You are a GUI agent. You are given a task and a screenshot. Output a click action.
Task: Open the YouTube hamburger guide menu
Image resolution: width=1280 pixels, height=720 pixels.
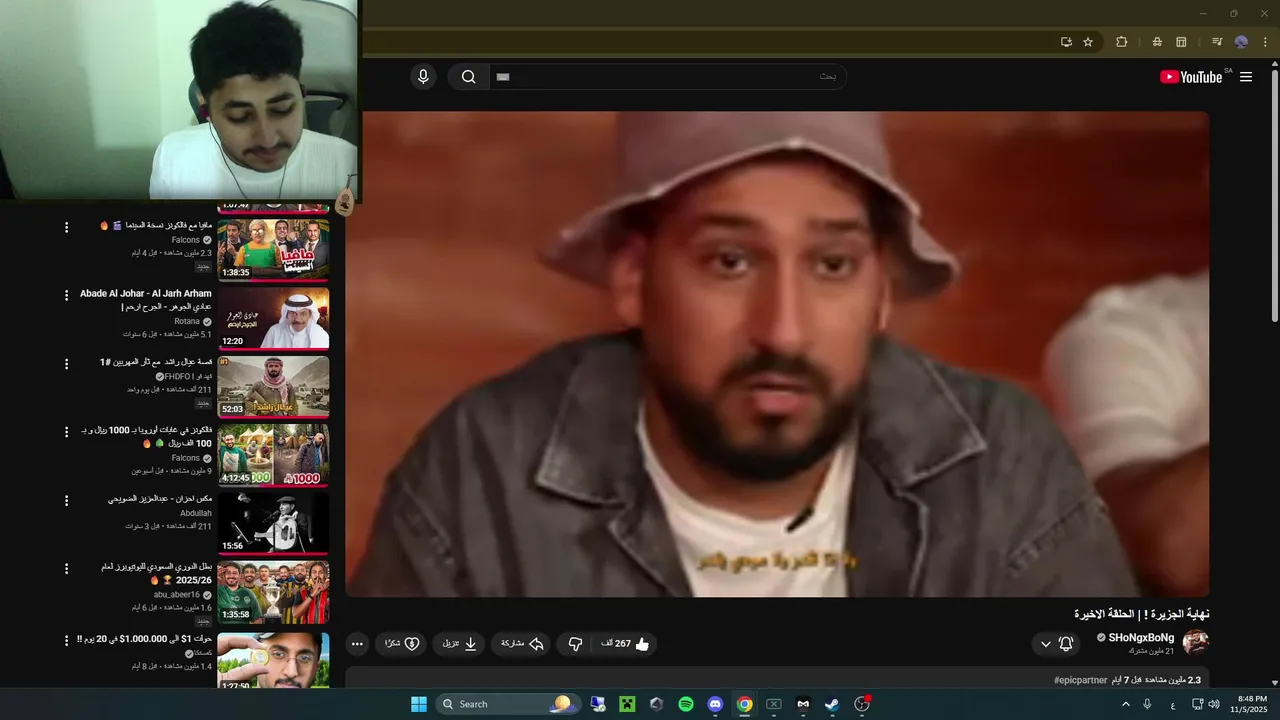(1246, 77)
